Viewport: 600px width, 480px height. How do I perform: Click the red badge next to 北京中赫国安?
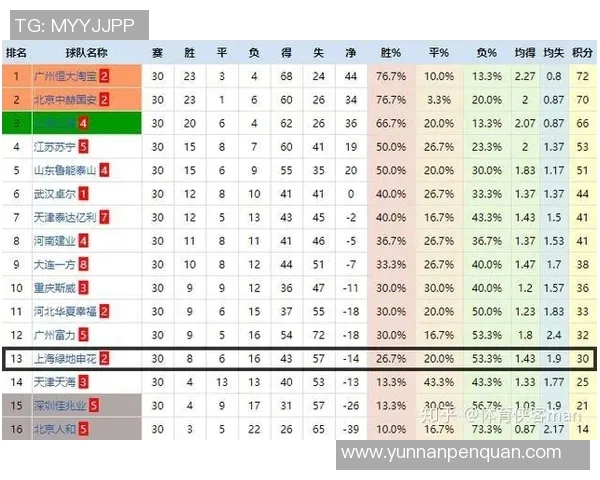pos(104,99)
